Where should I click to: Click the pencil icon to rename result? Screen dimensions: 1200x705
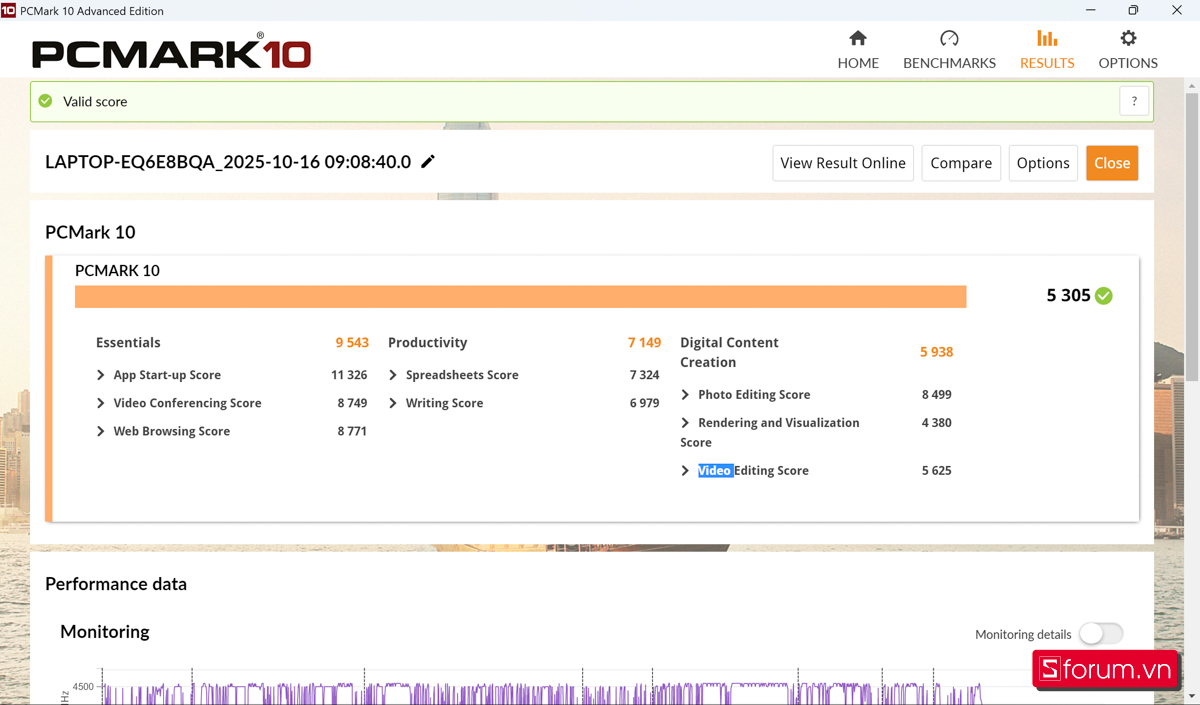pyautogui.click(x=428, y=162)
